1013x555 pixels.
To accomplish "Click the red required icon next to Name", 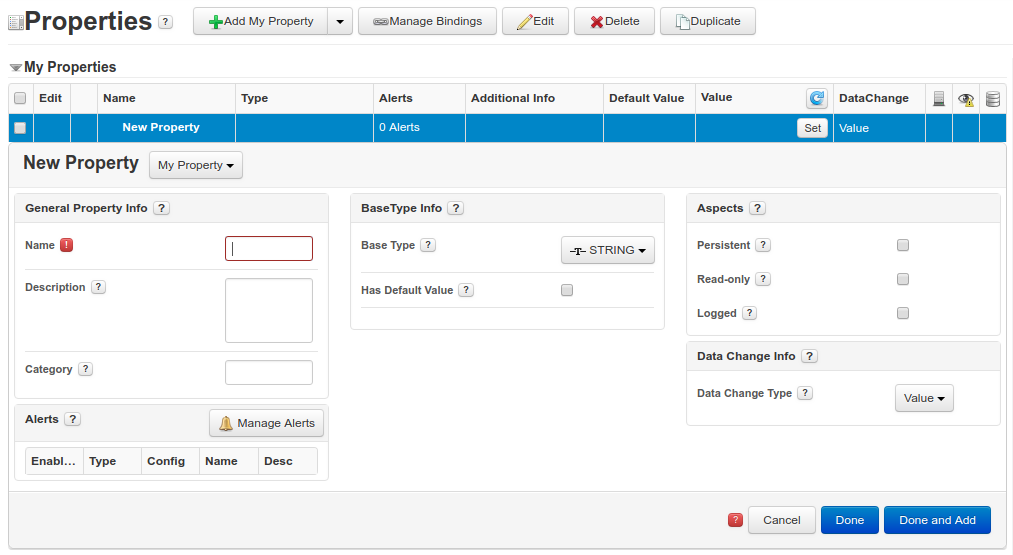I will (67, 245).
